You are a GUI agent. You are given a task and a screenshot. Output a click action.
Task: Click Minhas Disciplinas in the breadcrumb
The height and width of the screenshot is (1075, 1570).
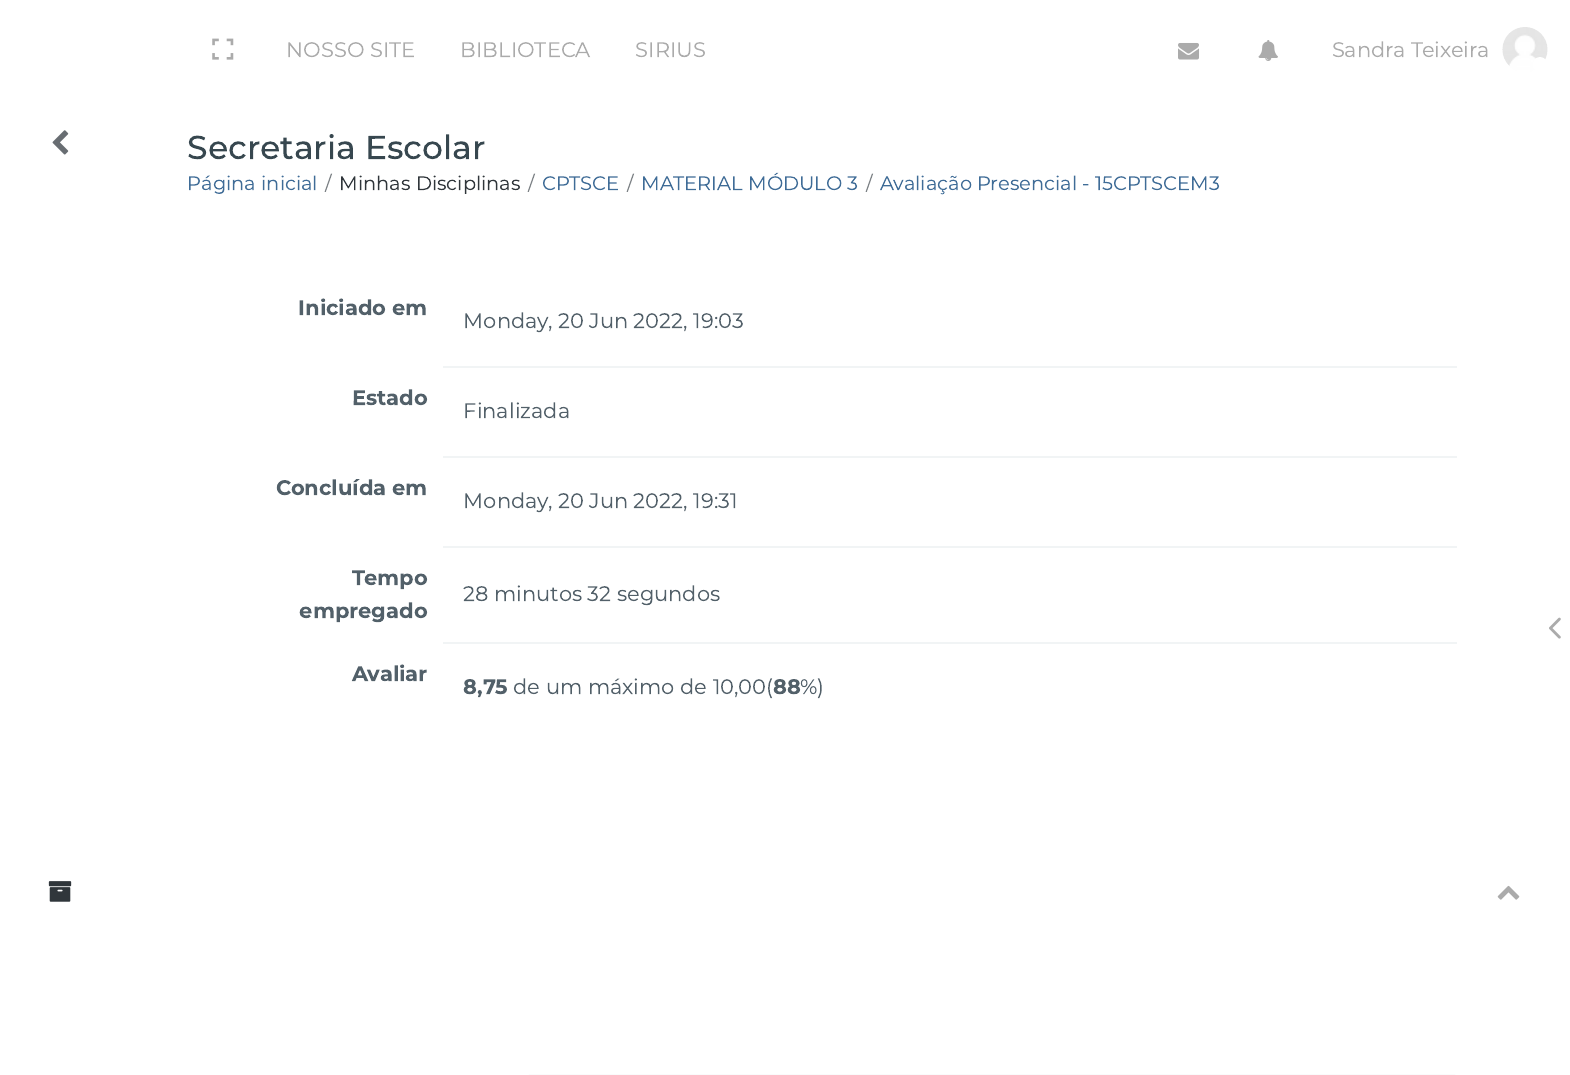coord(429,183)
